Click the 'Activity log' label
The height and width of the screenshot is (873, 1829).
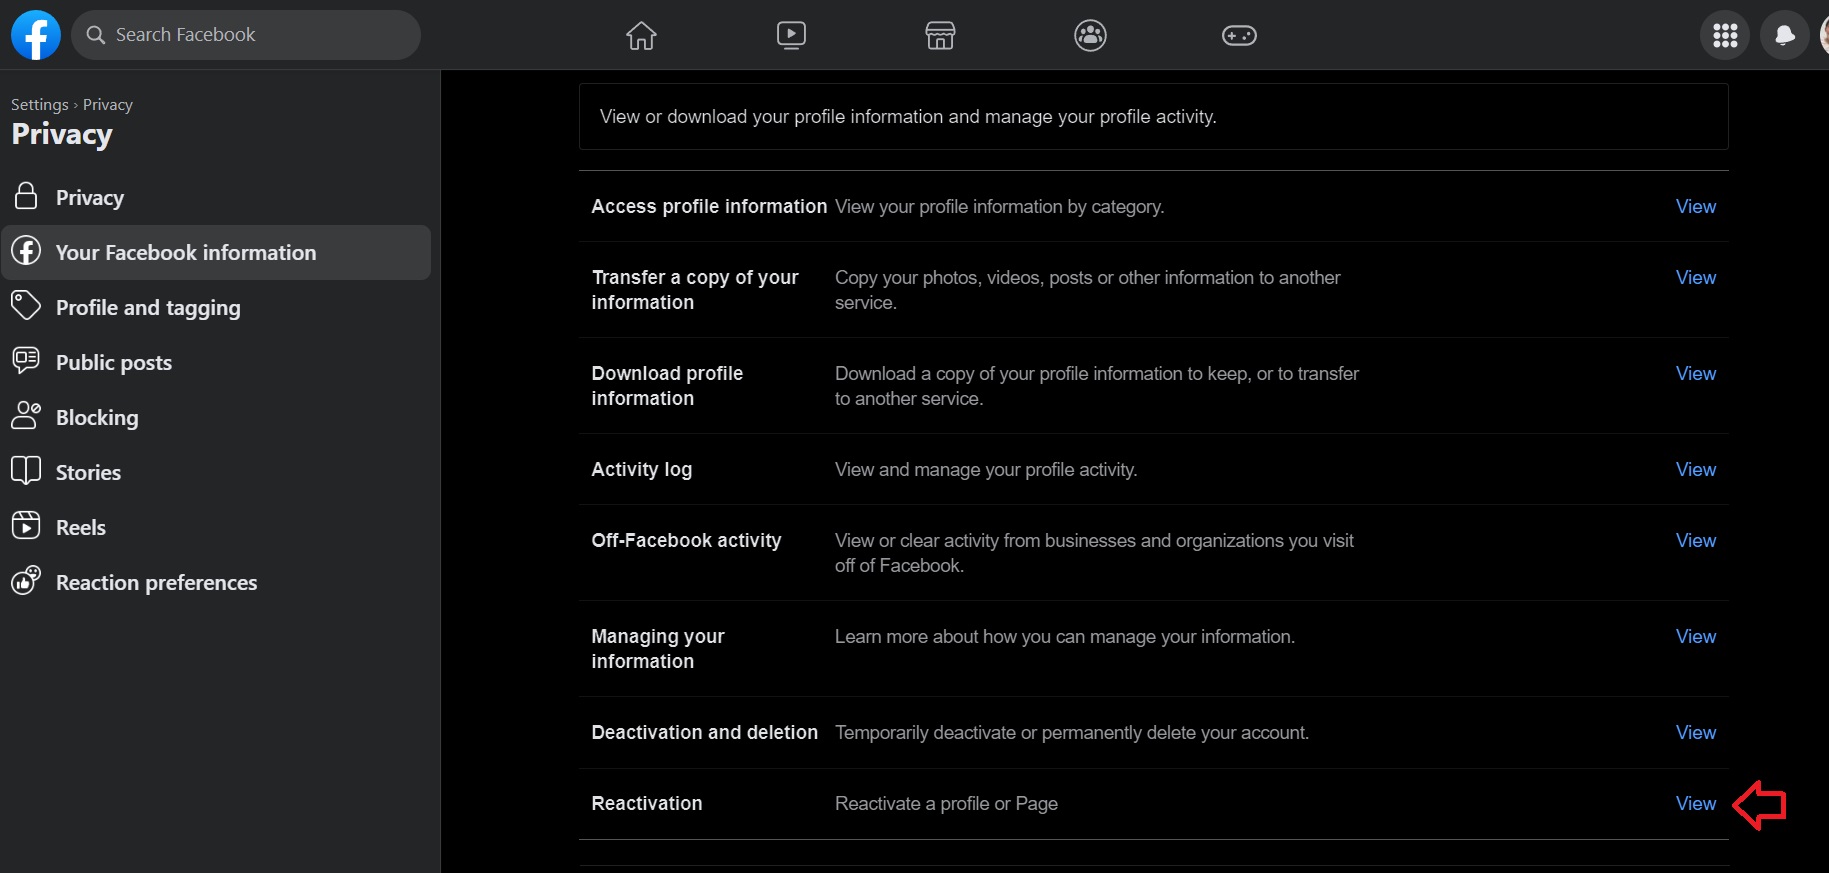[641, 469]
